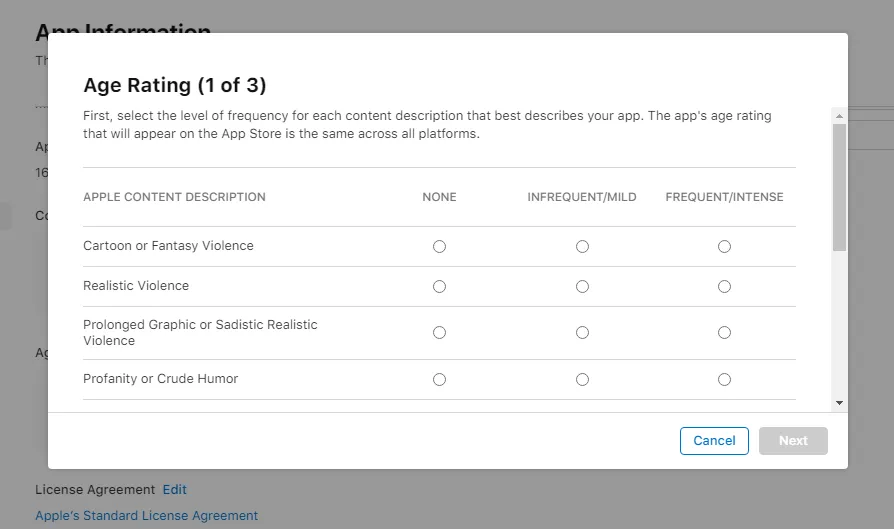The height and width of the screenshot is (529, 894).
Task: Open Apple's Standard License Agreement link
Action: click(147, 516)
